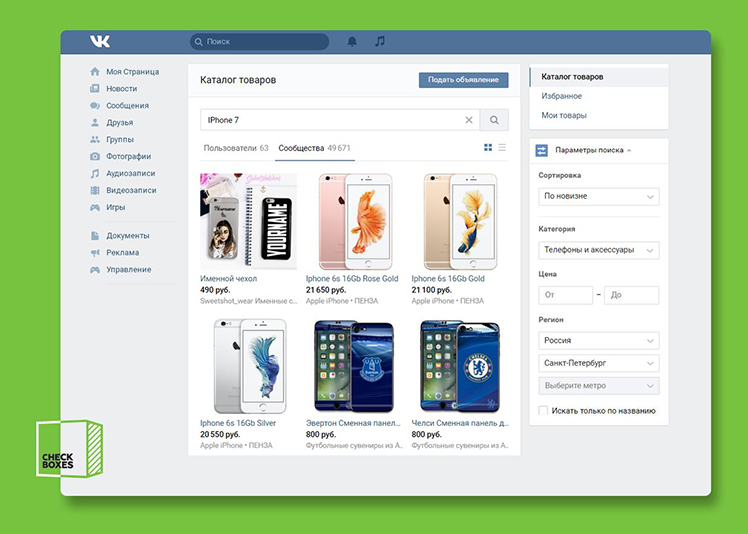Click Подать объявление button
This screenshot has width=748, height=534.
tap(463, 80)
